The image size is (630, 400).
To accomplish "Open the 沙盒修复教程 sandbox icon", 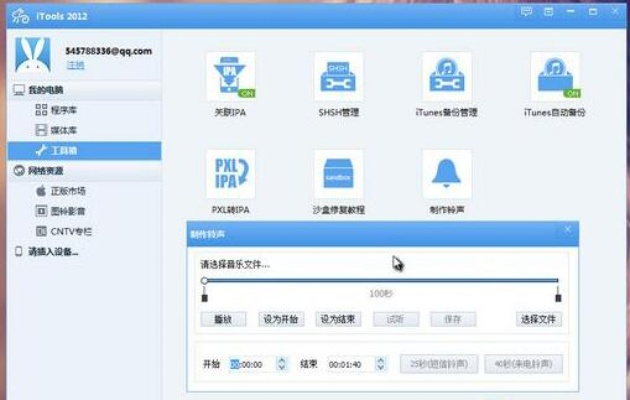I will pyautogui.click(x=338, y=174).
